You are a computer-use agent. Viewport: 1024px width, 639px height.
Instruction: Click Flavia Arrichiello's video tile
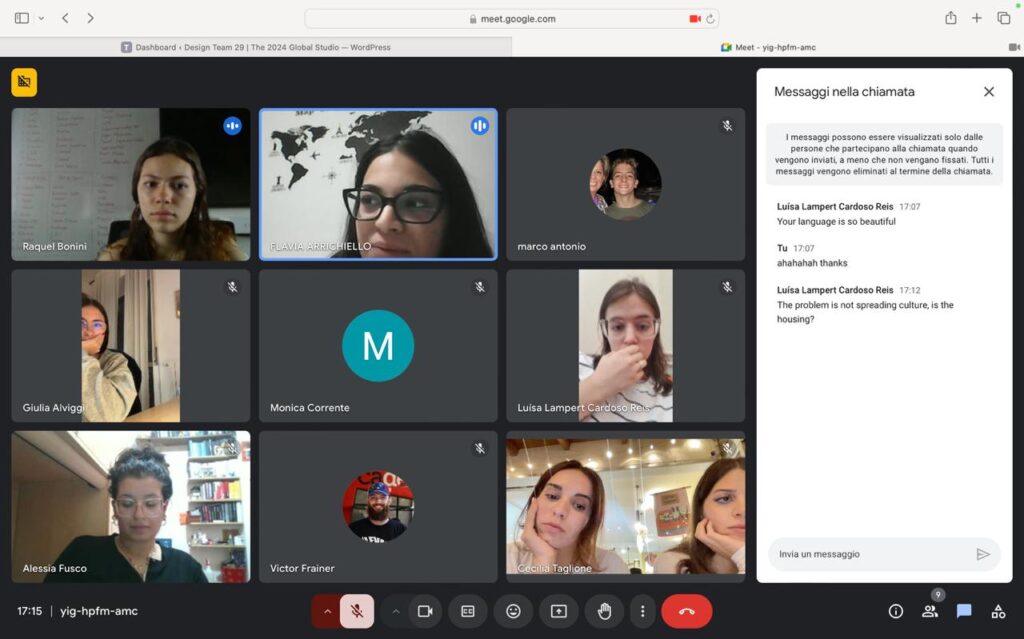pos(378,184)
